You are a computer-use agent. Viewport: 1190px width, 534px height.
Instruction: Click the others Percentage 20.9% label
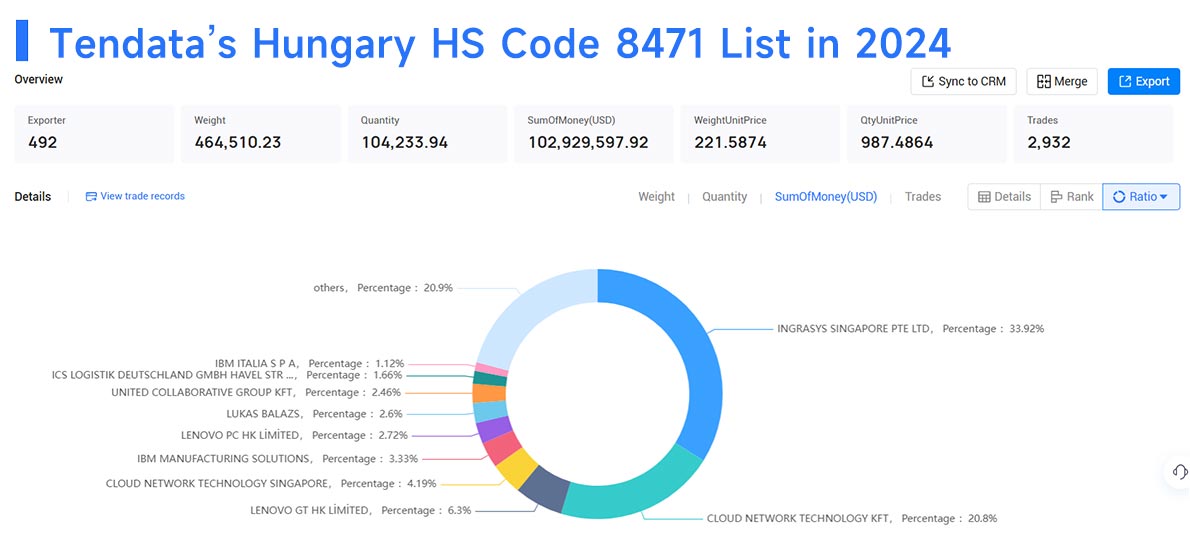pos(383,287)
